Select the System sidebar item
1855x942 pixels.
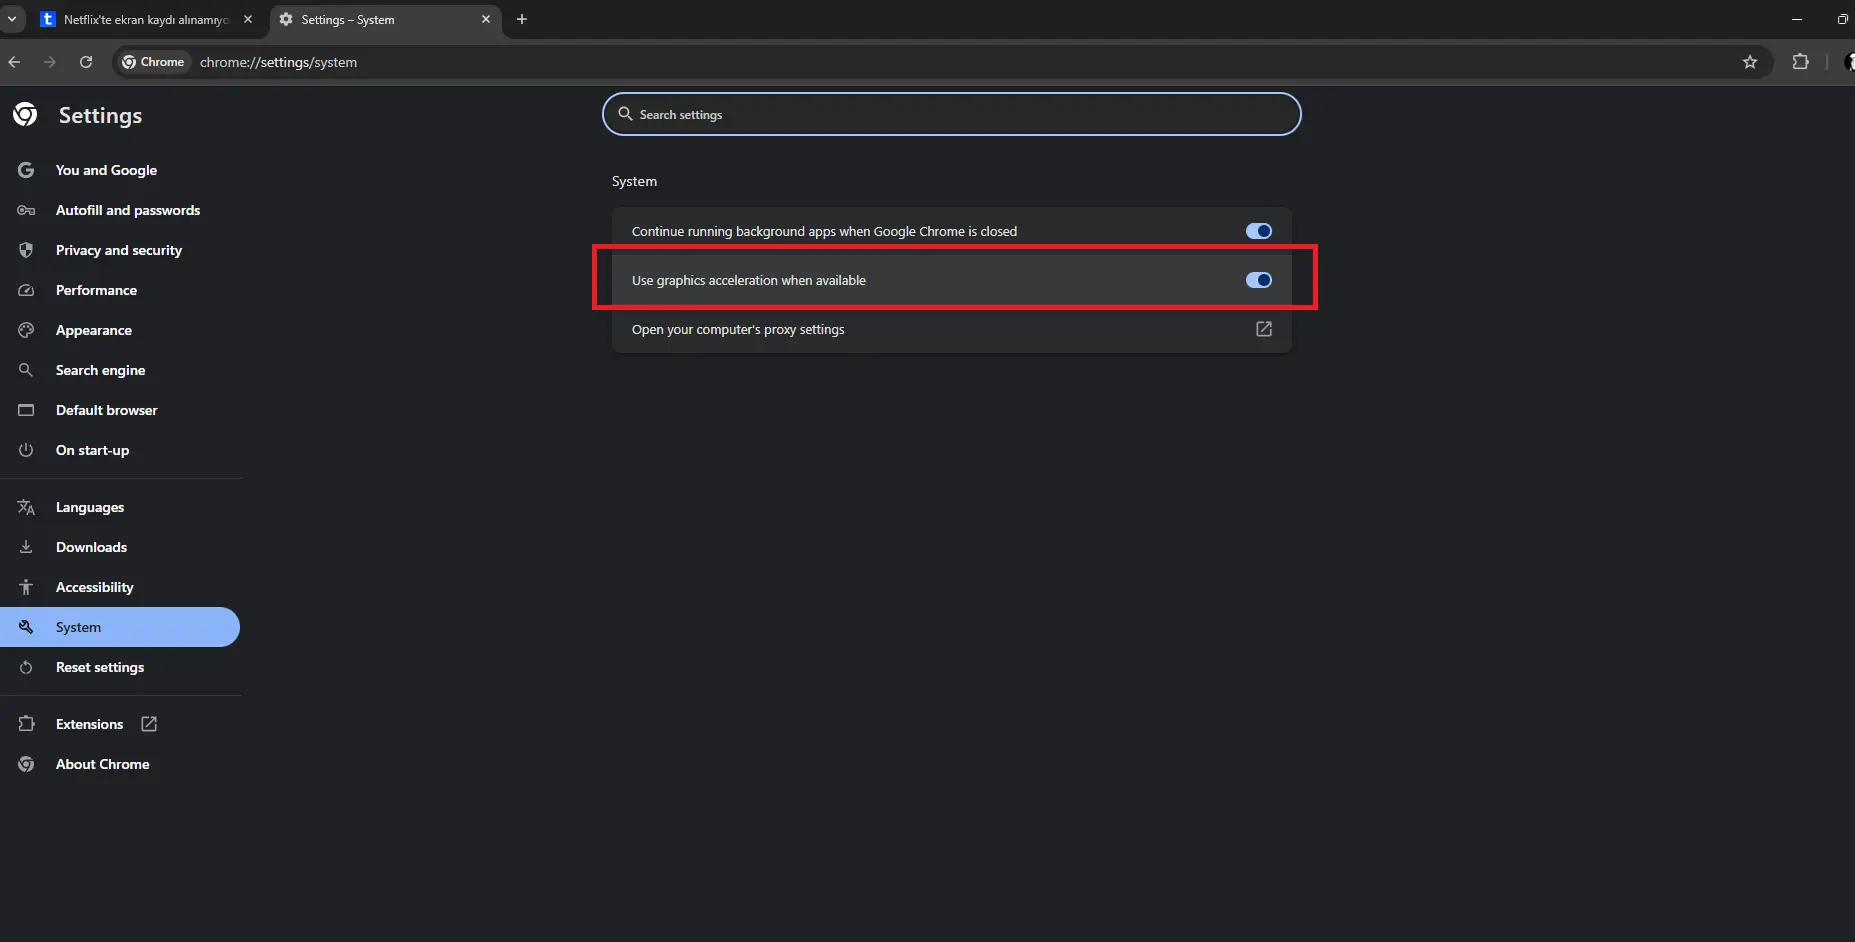120,627
